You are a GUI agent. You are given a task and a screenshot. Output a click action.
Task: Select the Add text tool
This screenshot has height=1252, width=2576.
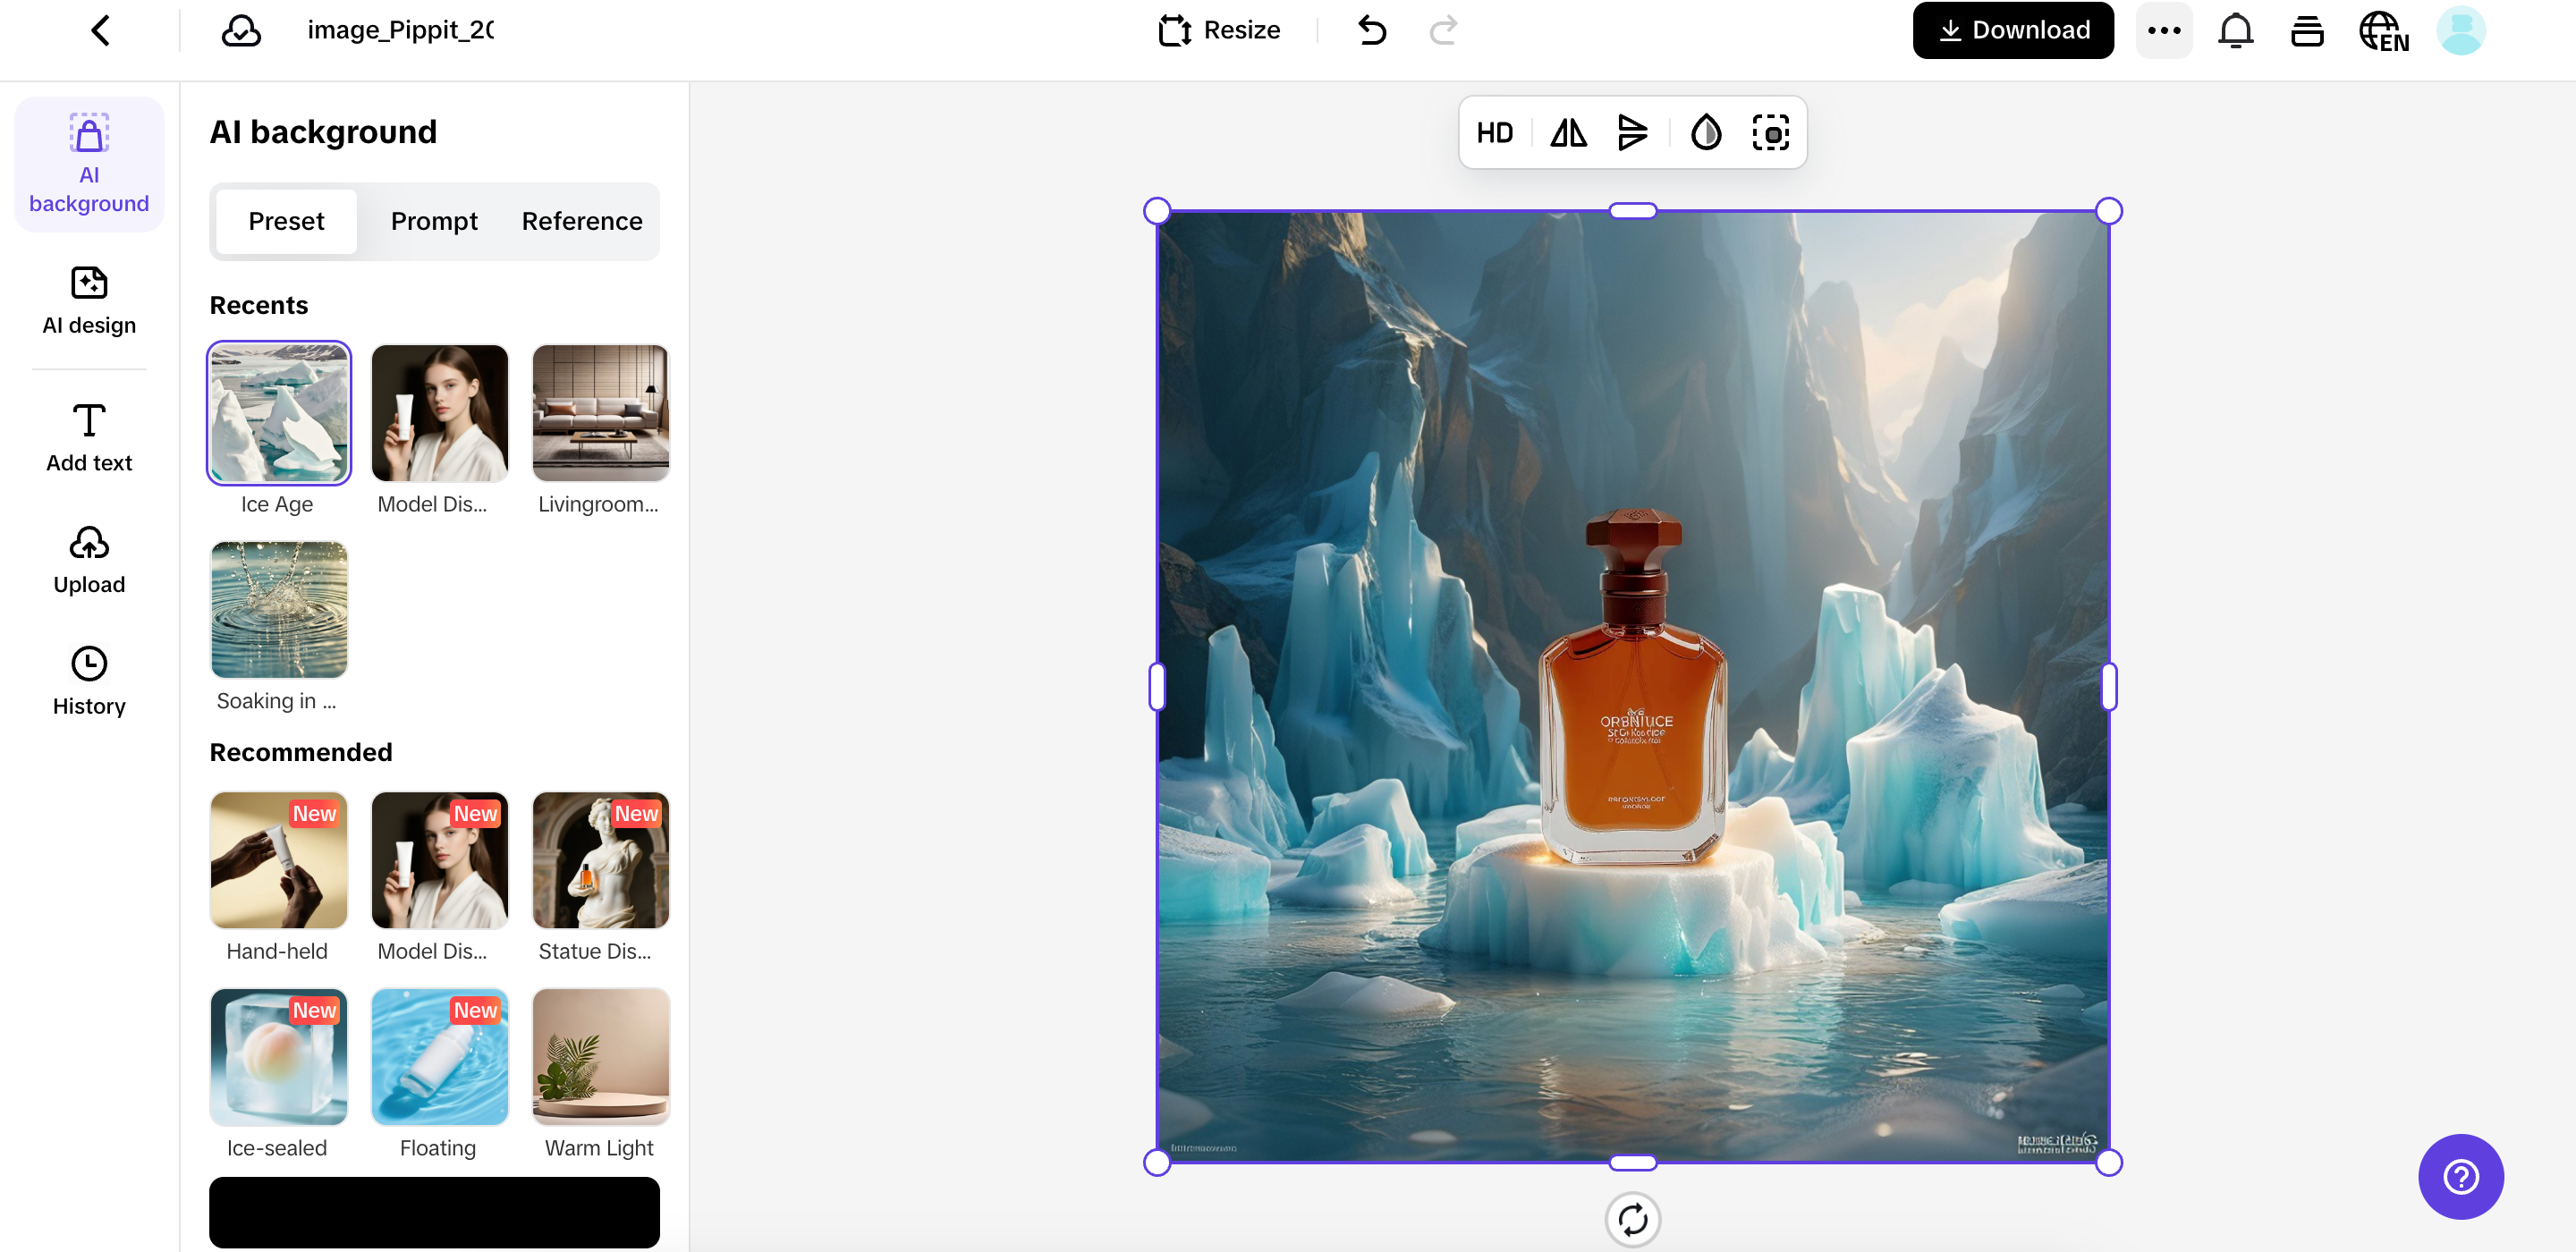(88, 437)
